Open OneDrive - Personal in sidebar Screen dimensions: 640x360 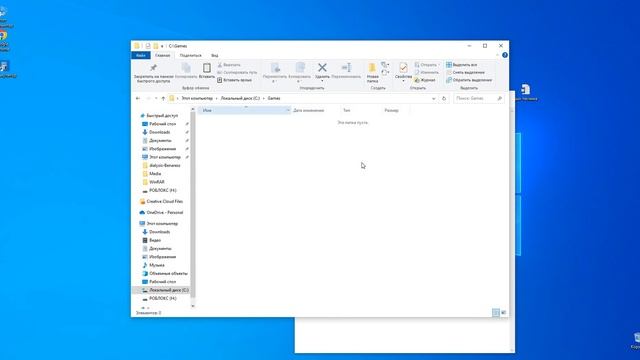[161, 213]
